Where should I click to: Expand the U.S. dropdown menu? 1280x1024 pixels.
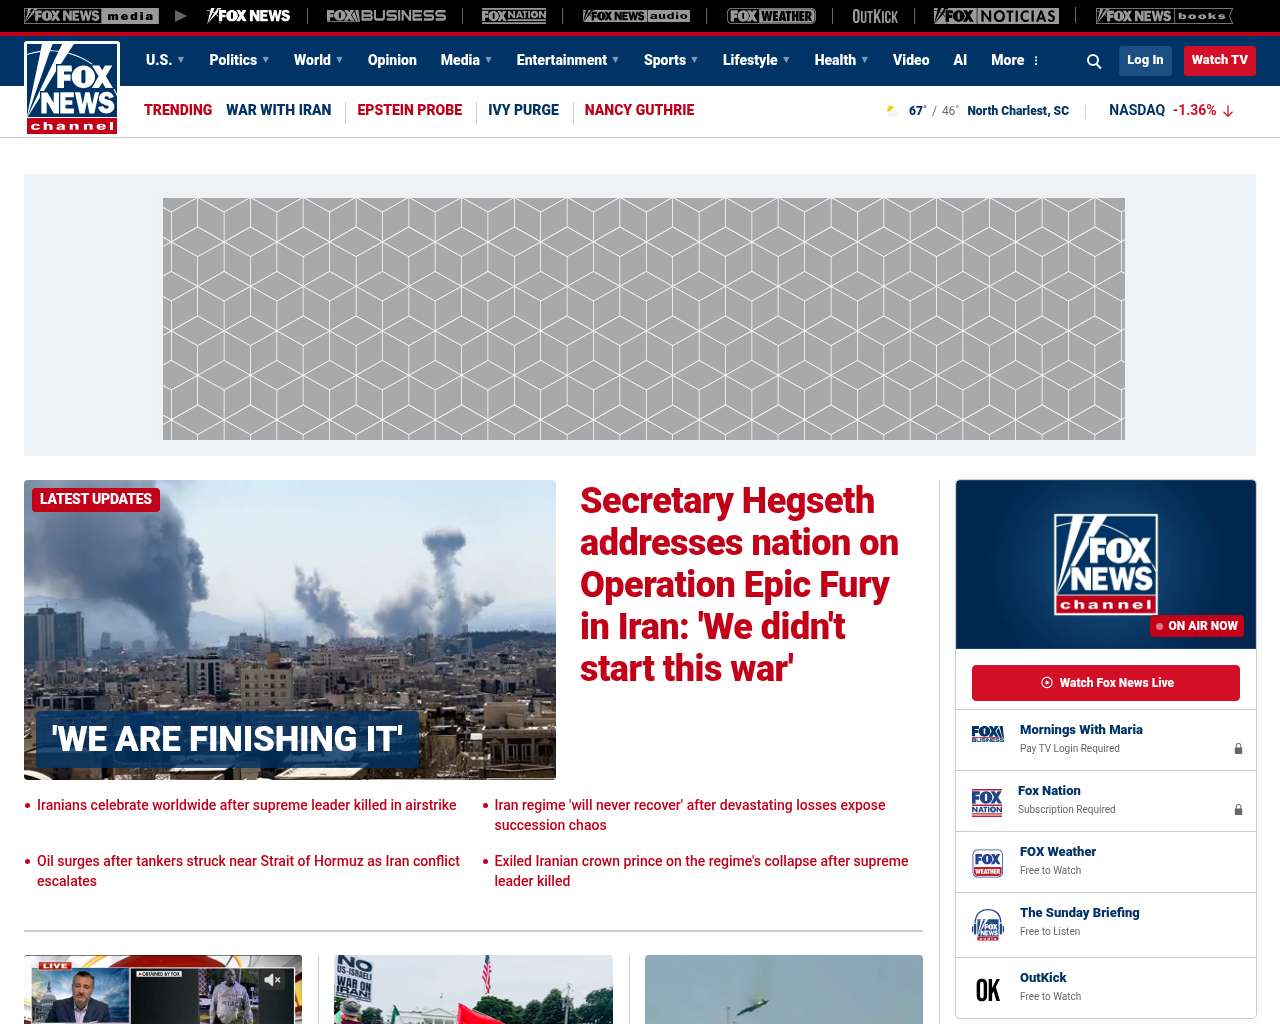tap(165, 60)
